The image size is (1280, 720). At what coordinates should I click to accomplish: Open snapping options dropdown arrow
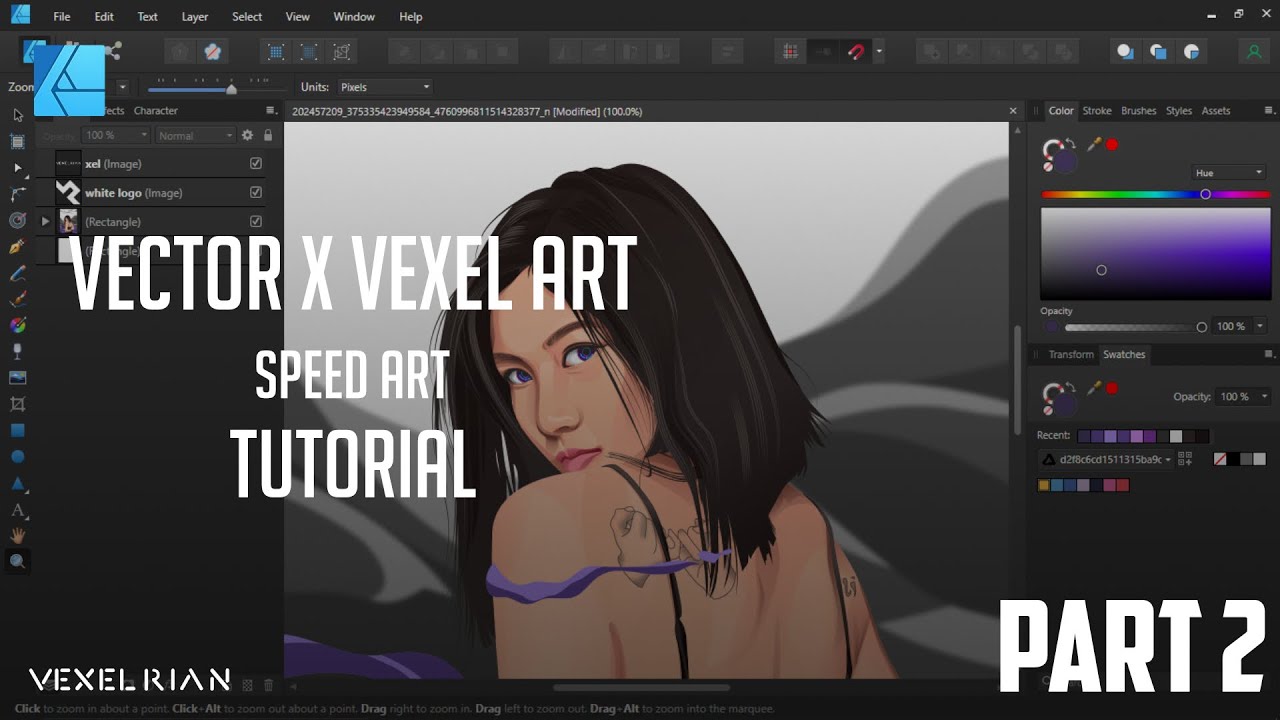pyautogui.click(x=879, y=52)
